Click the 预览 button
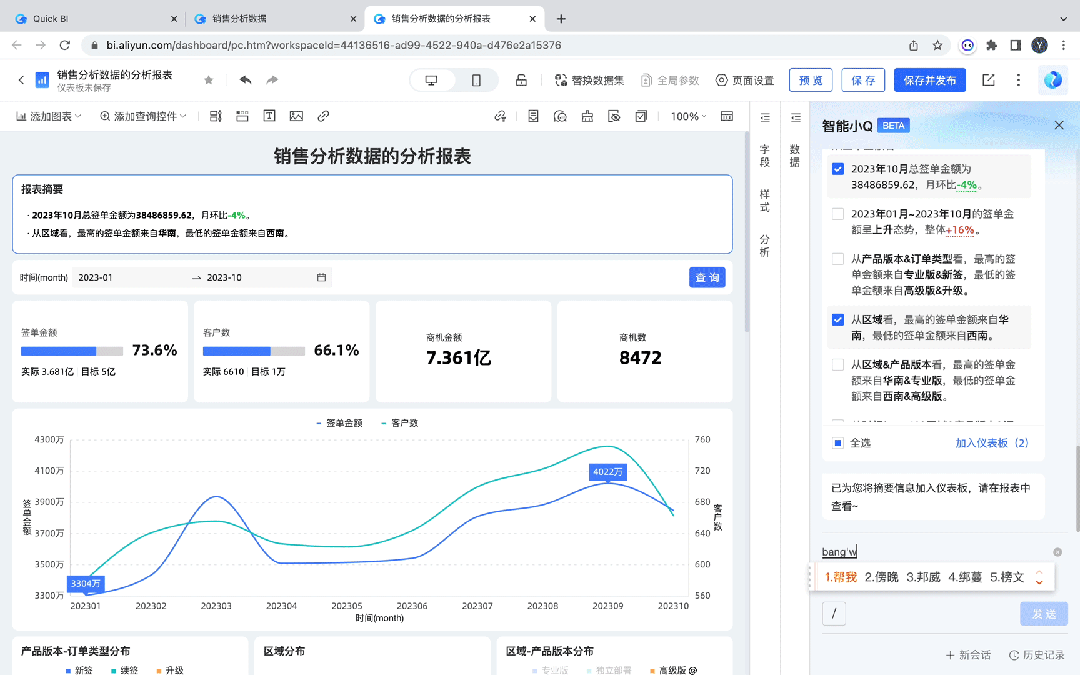1080x675 pixels. coord(811,81)
